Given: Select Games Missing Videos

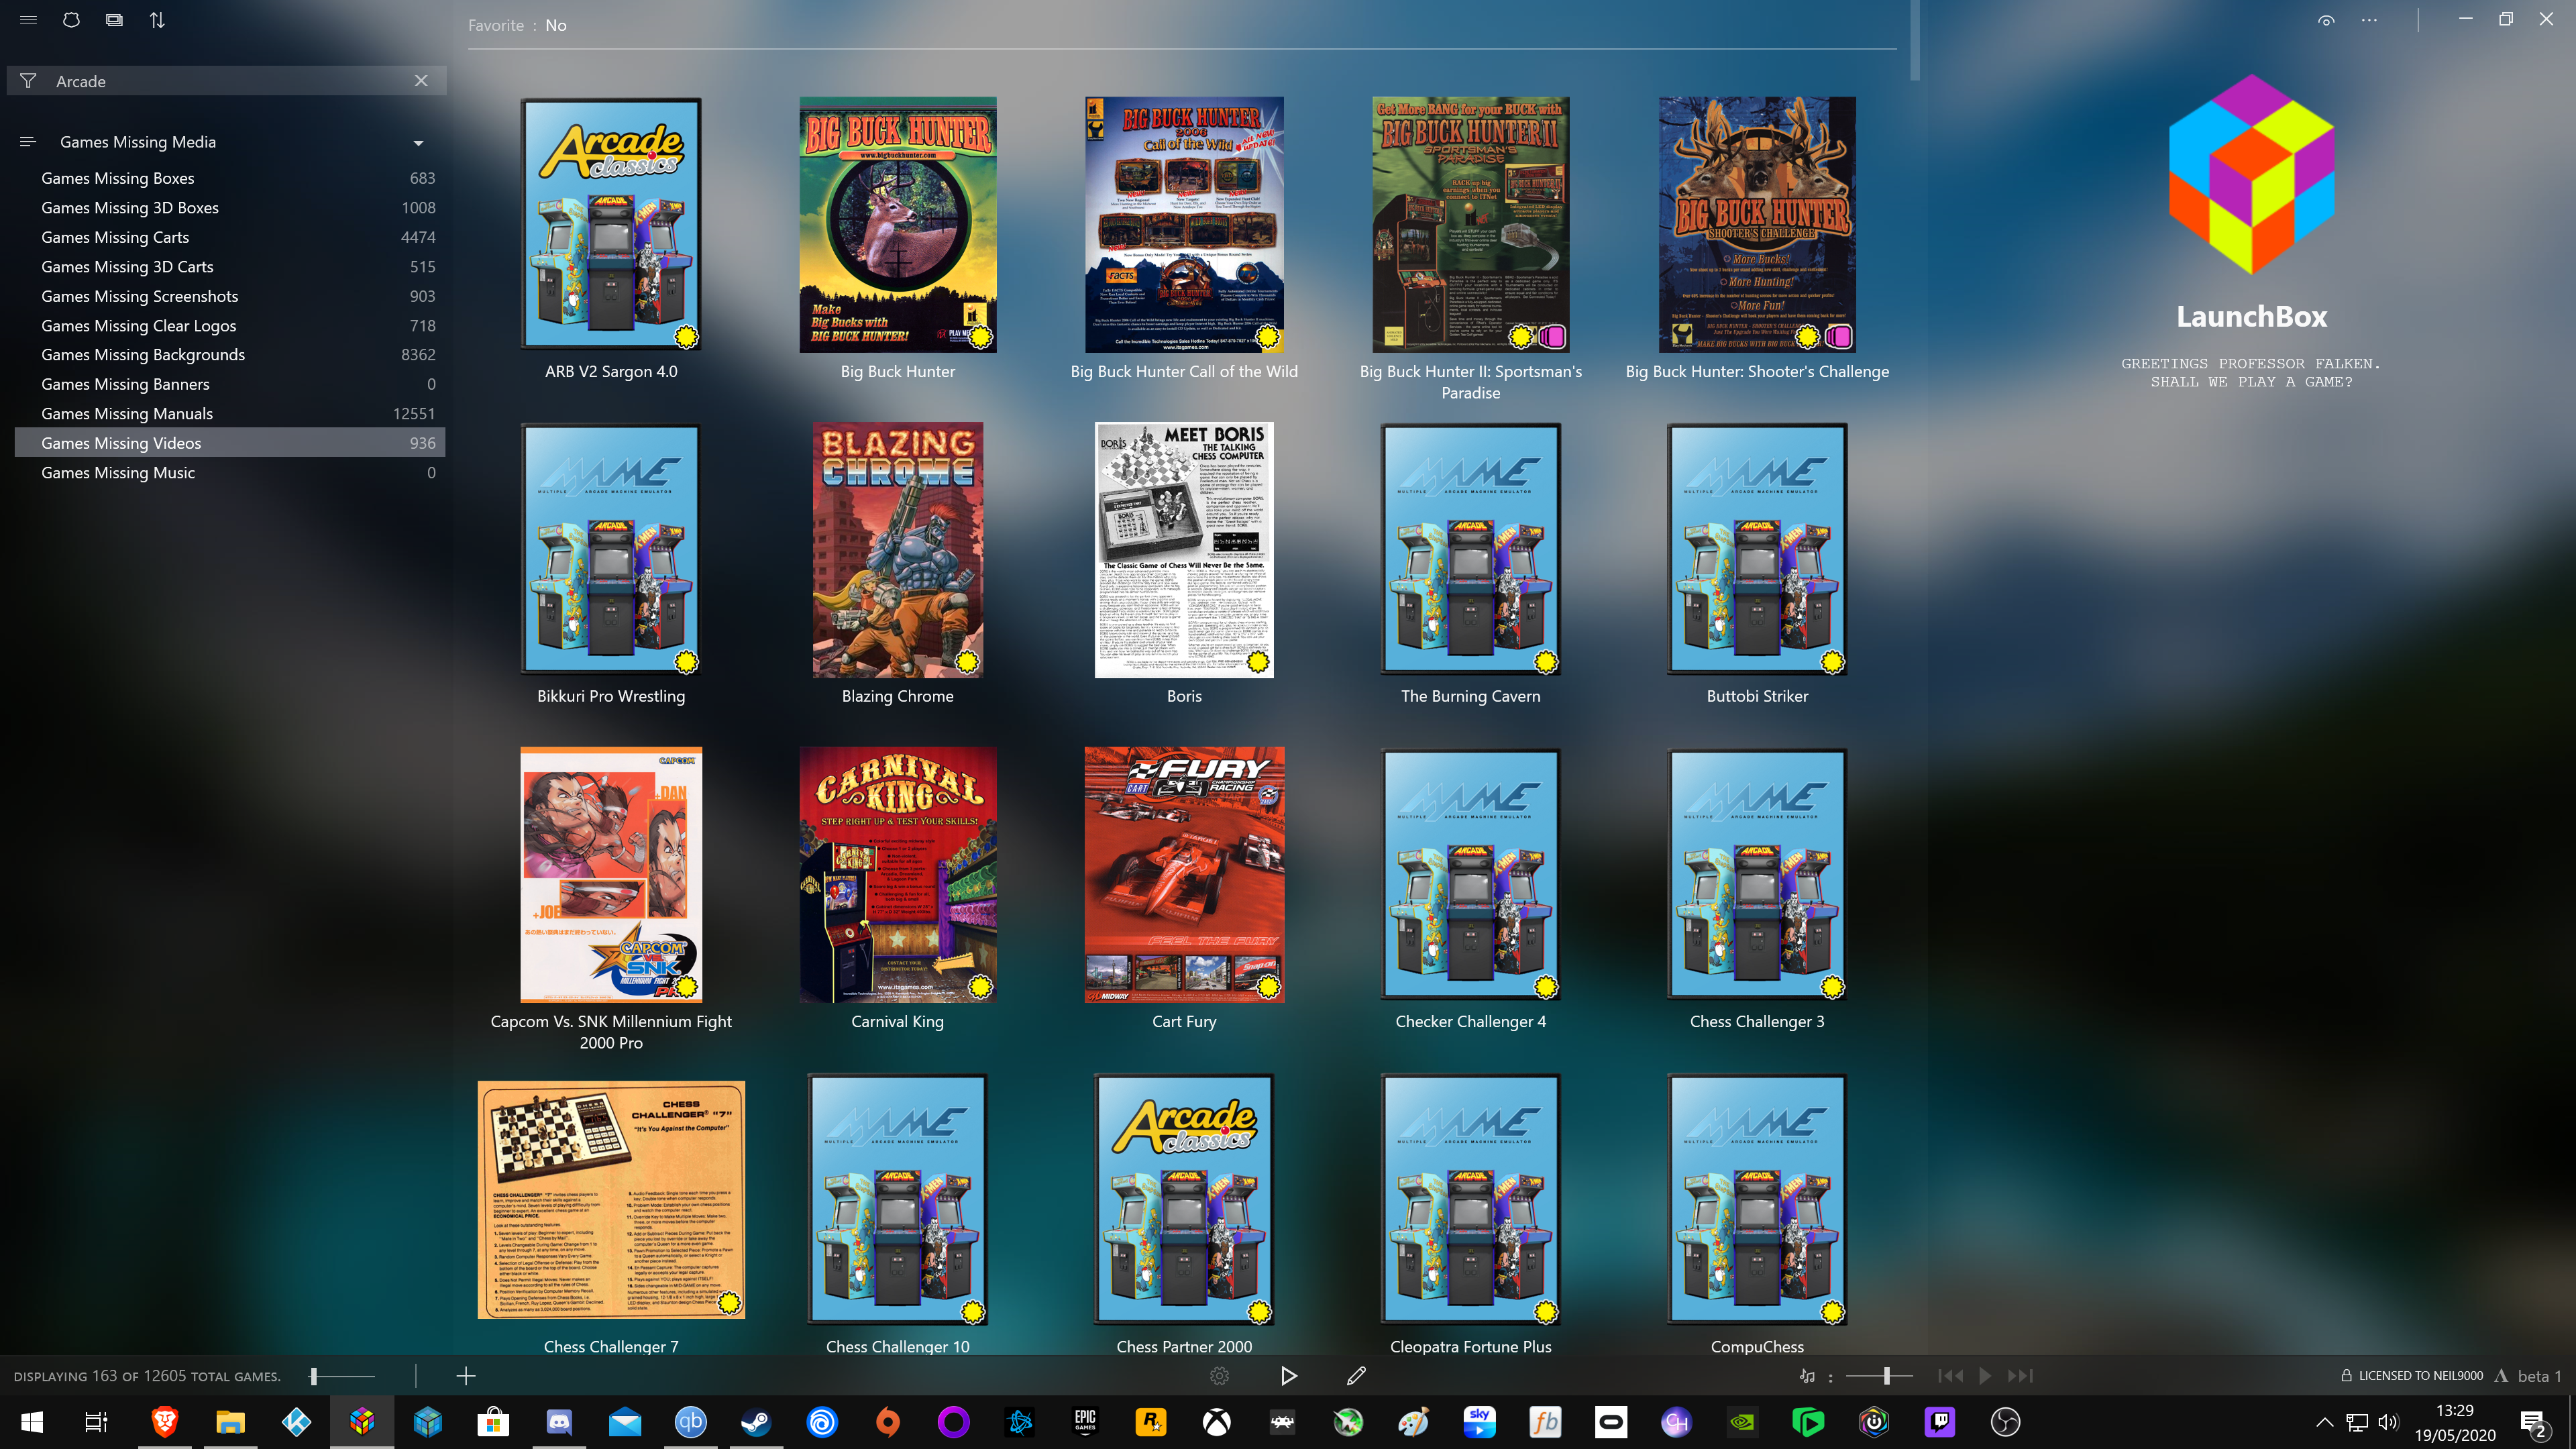Looking at the screenshot, I should (x=230, y=443).
